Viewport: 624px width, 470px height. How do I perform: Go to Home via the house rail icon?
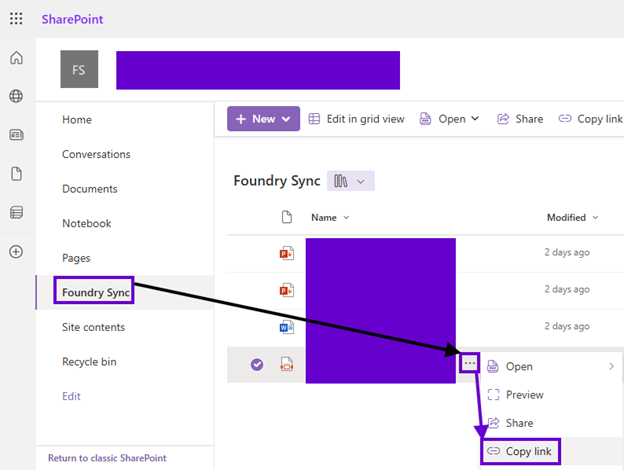pyautogui.click(x=16, y=58)
